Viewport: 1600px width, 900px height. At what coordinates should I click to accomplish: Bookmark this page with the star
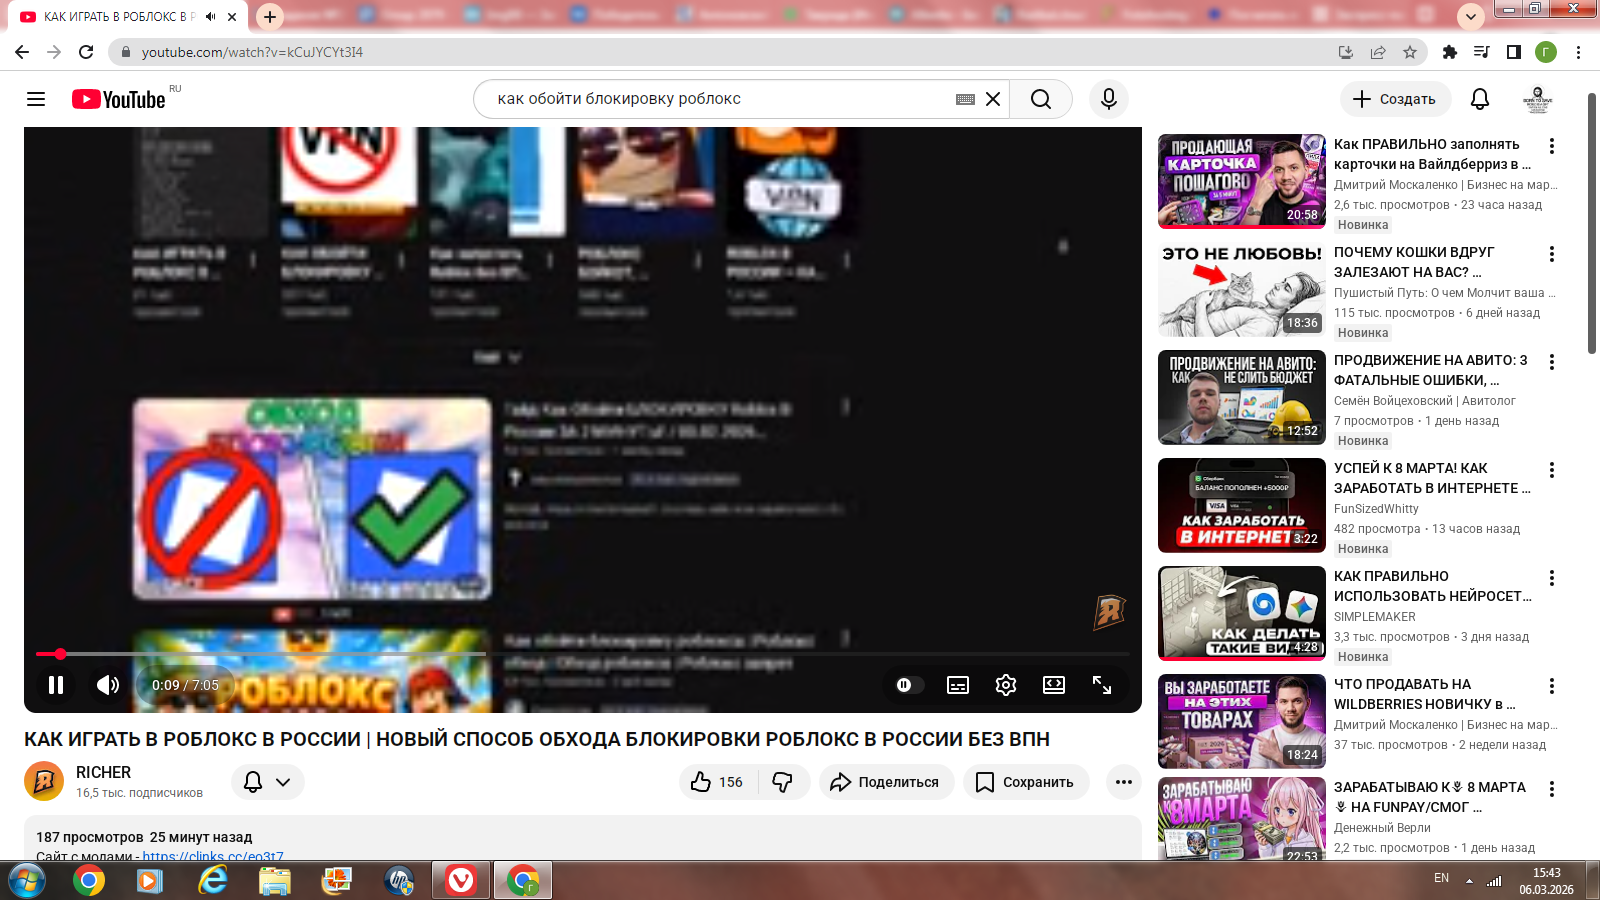point(1410,52)
